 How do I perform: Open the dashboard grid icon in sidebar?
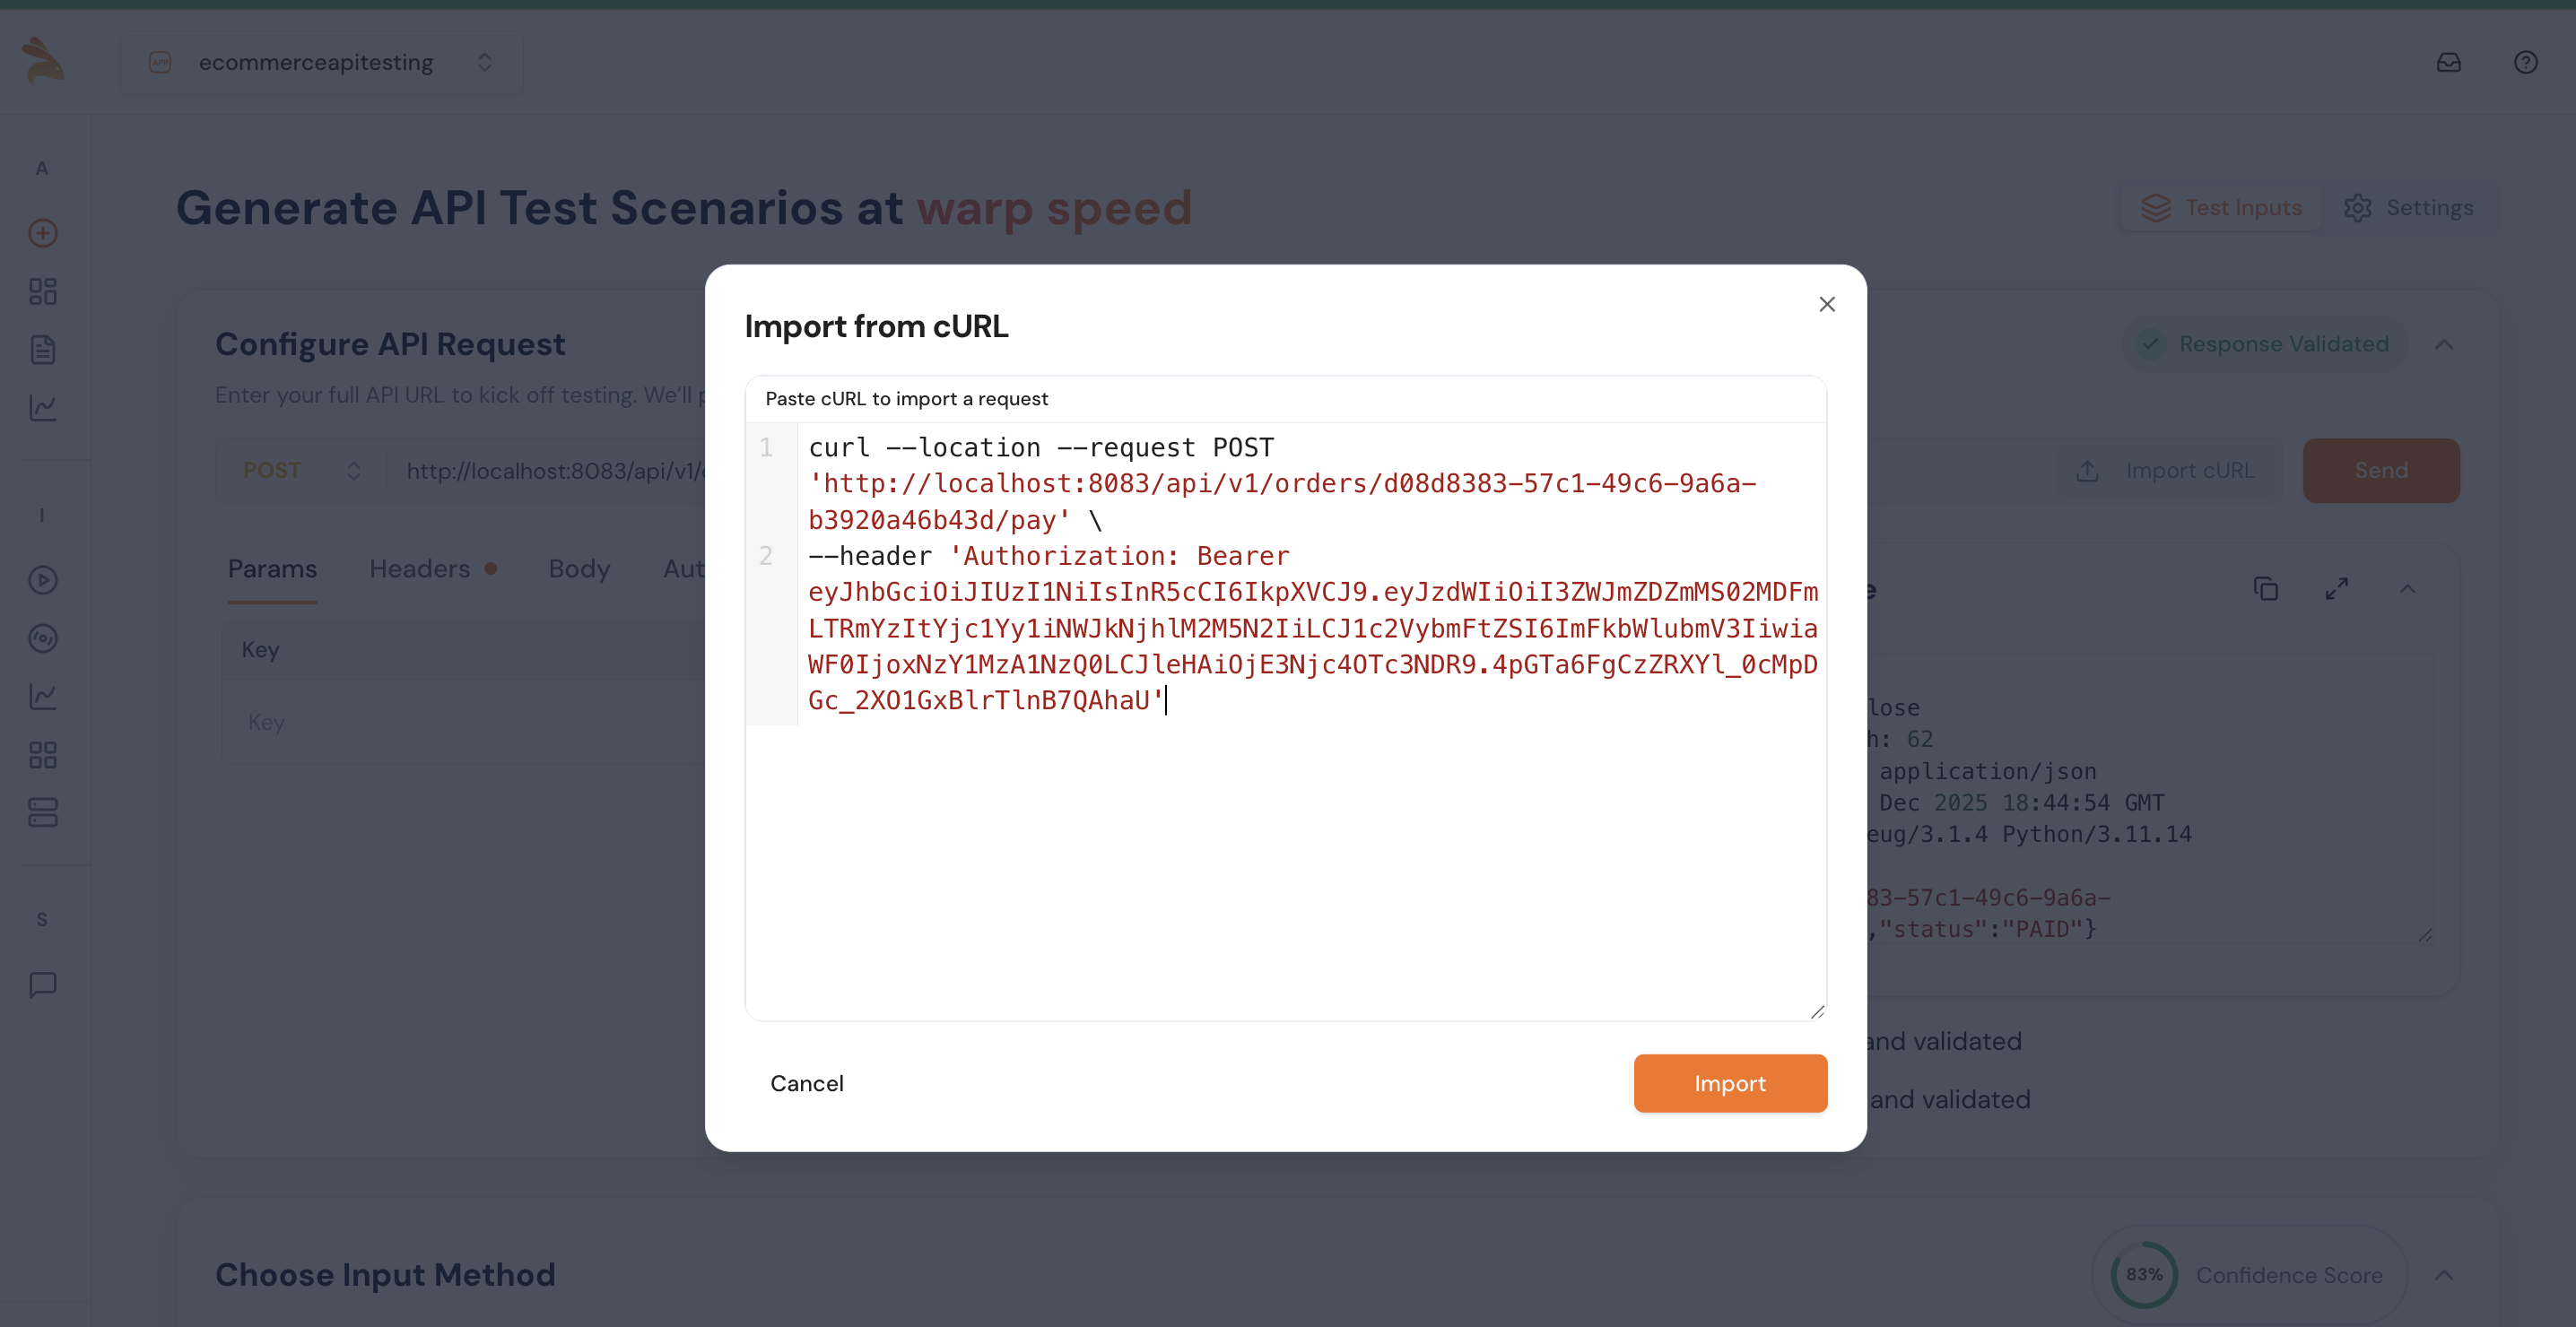coord(42,291)
